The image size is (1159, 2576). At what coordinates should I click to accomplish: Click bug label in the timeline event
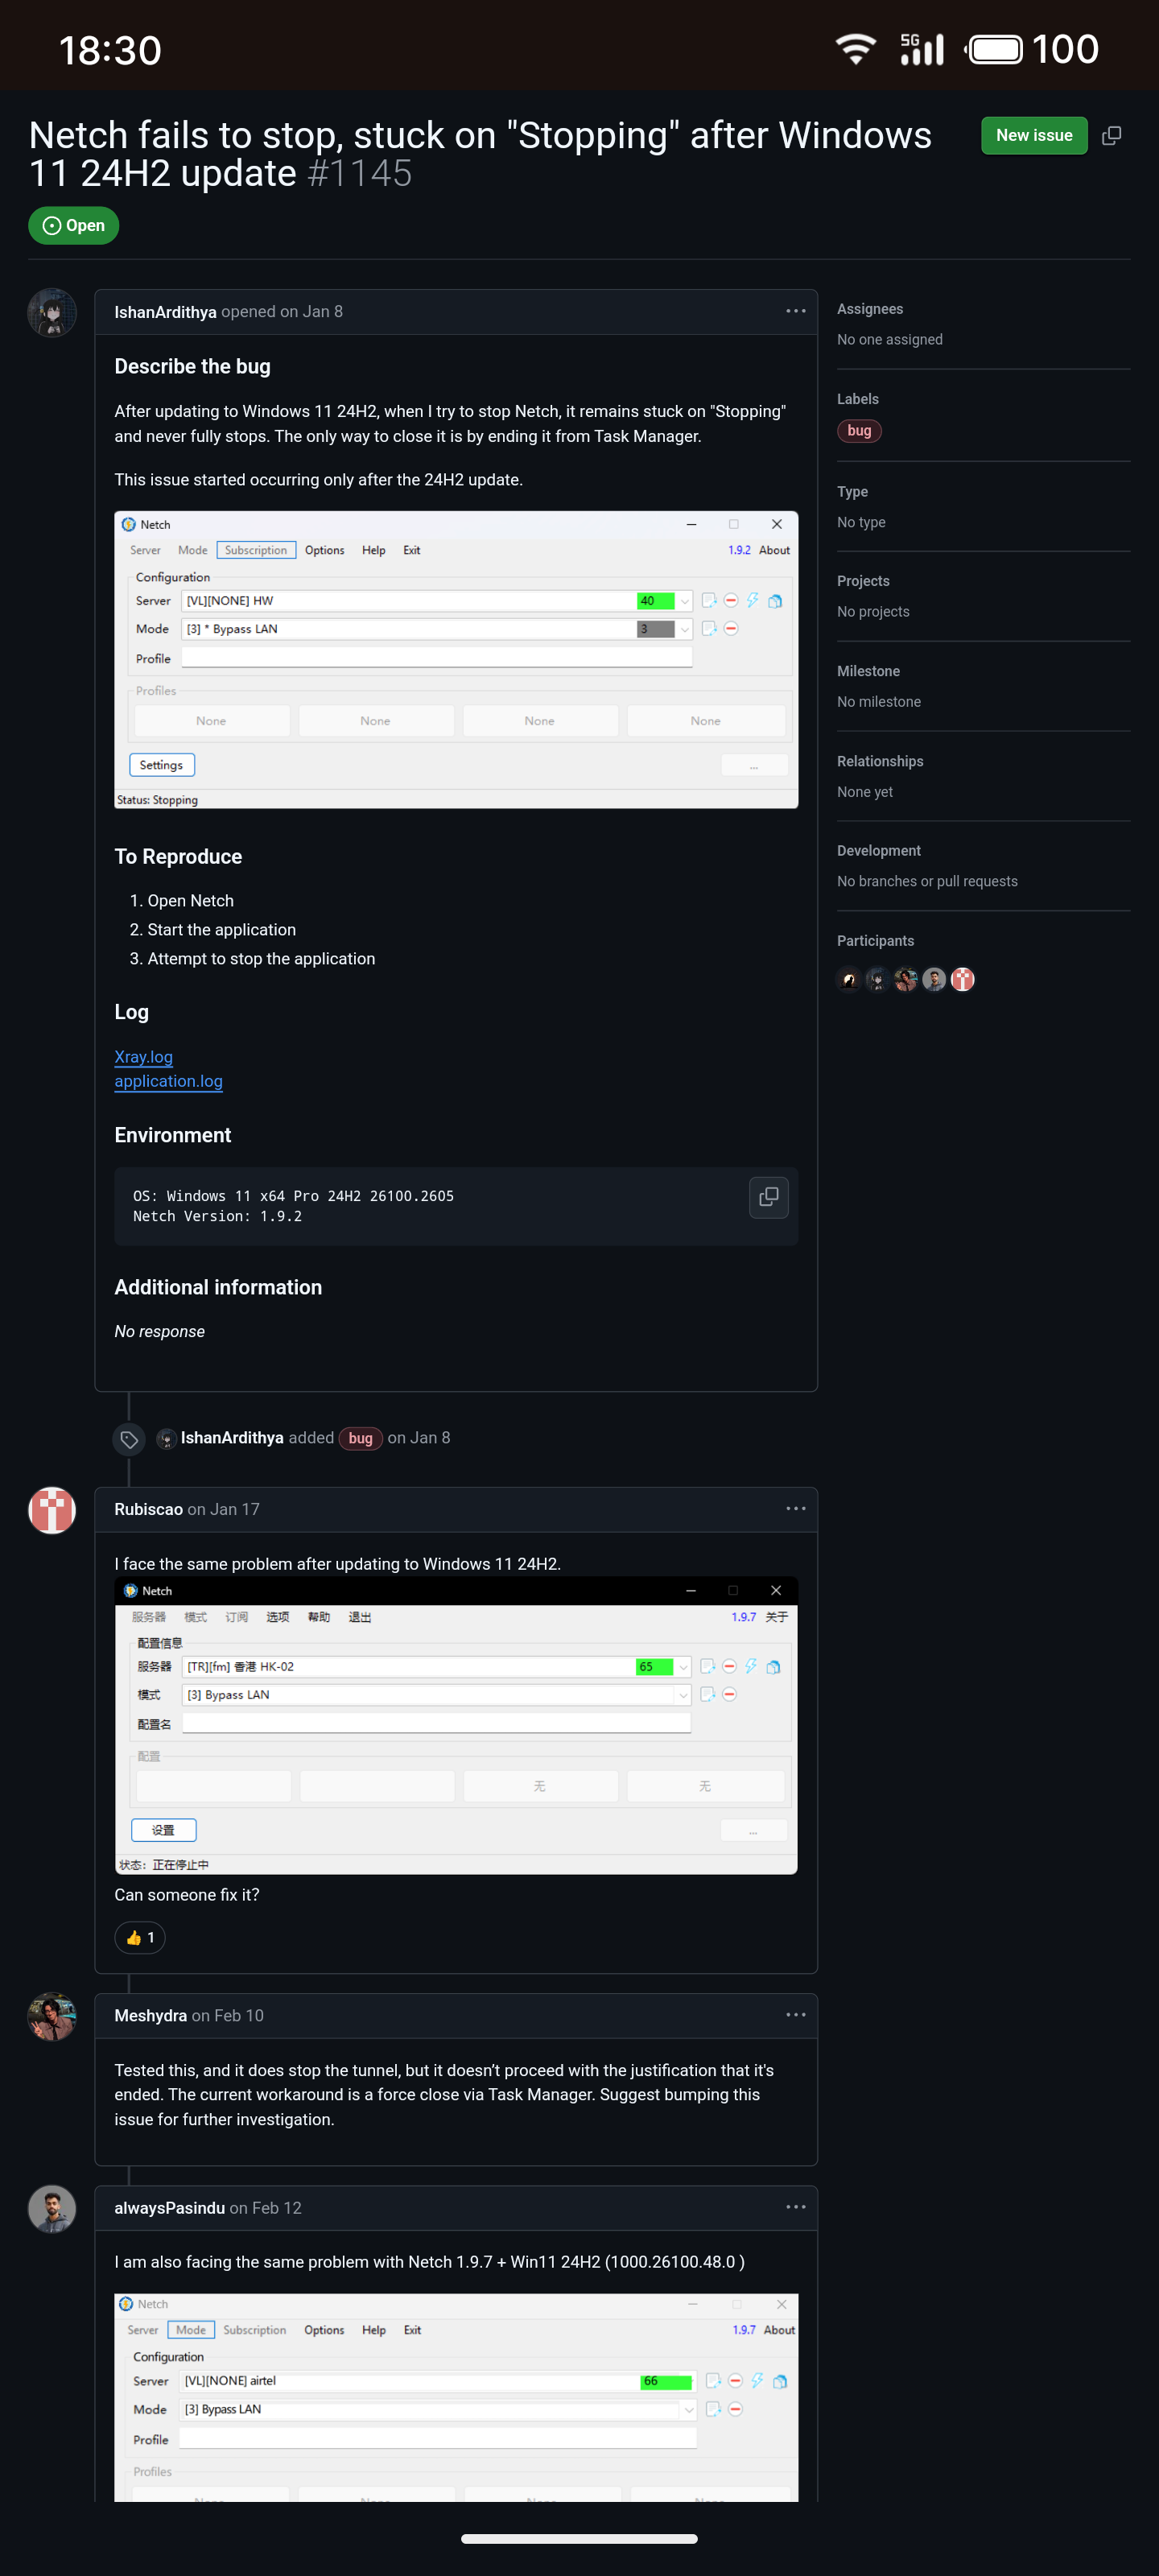(360, 1438)
